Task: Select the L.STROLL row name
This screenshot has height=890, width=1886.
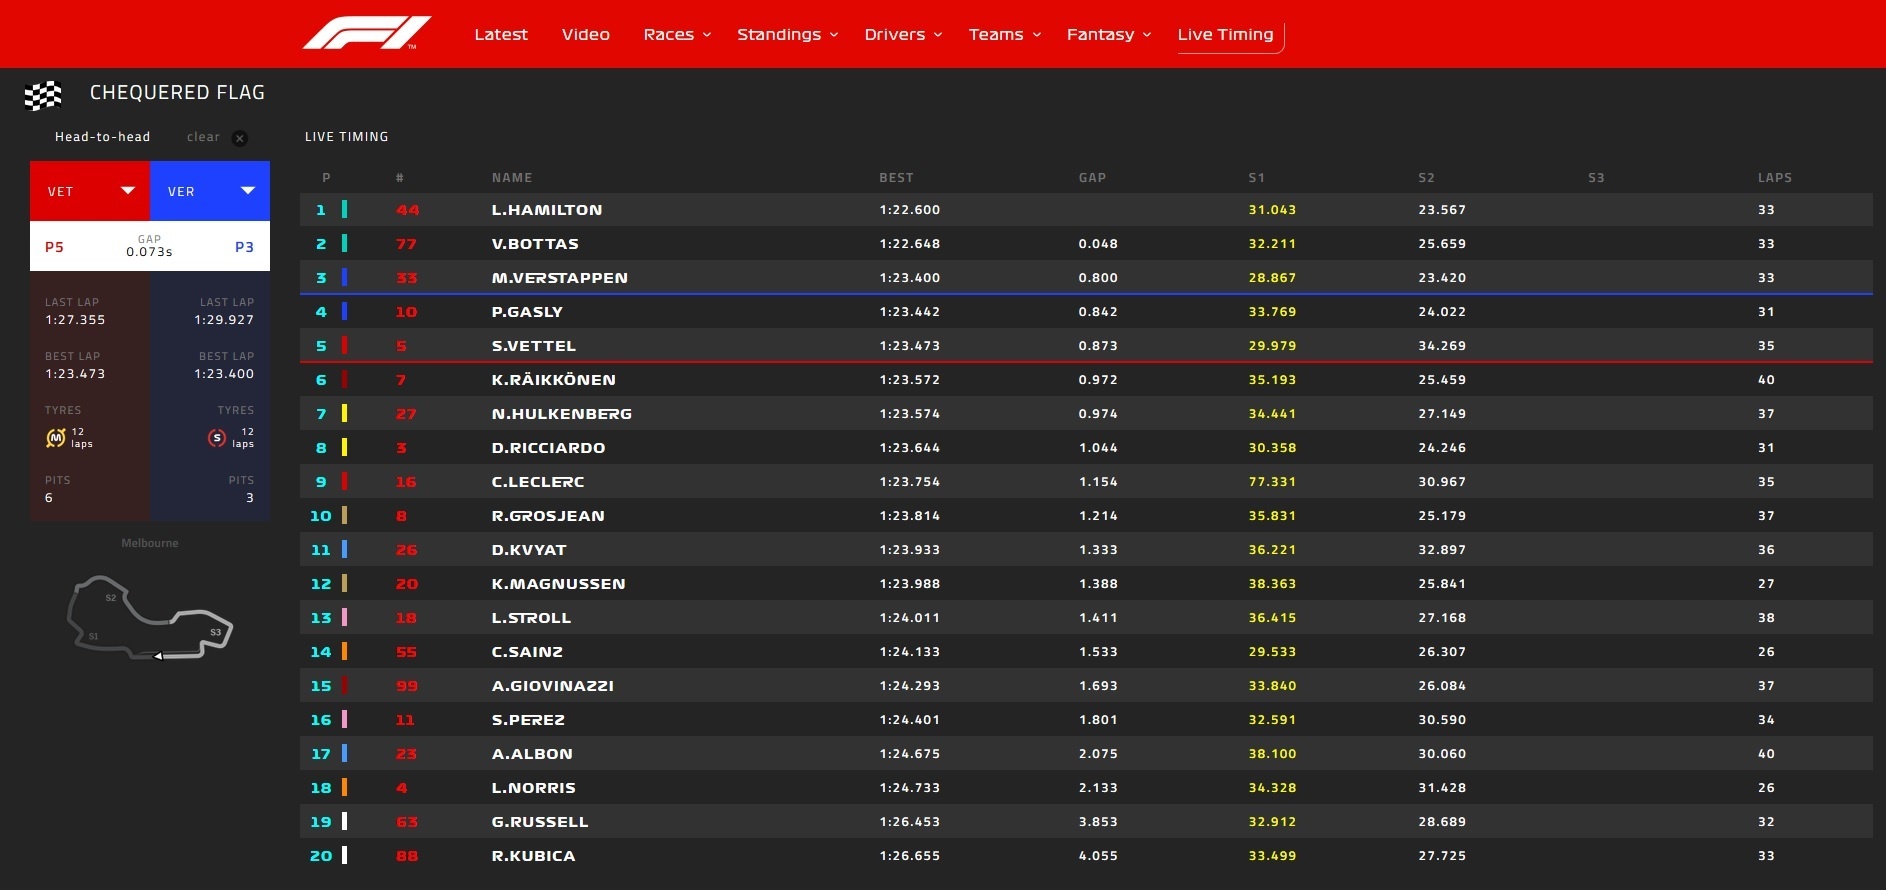Action: coord(531,618)
